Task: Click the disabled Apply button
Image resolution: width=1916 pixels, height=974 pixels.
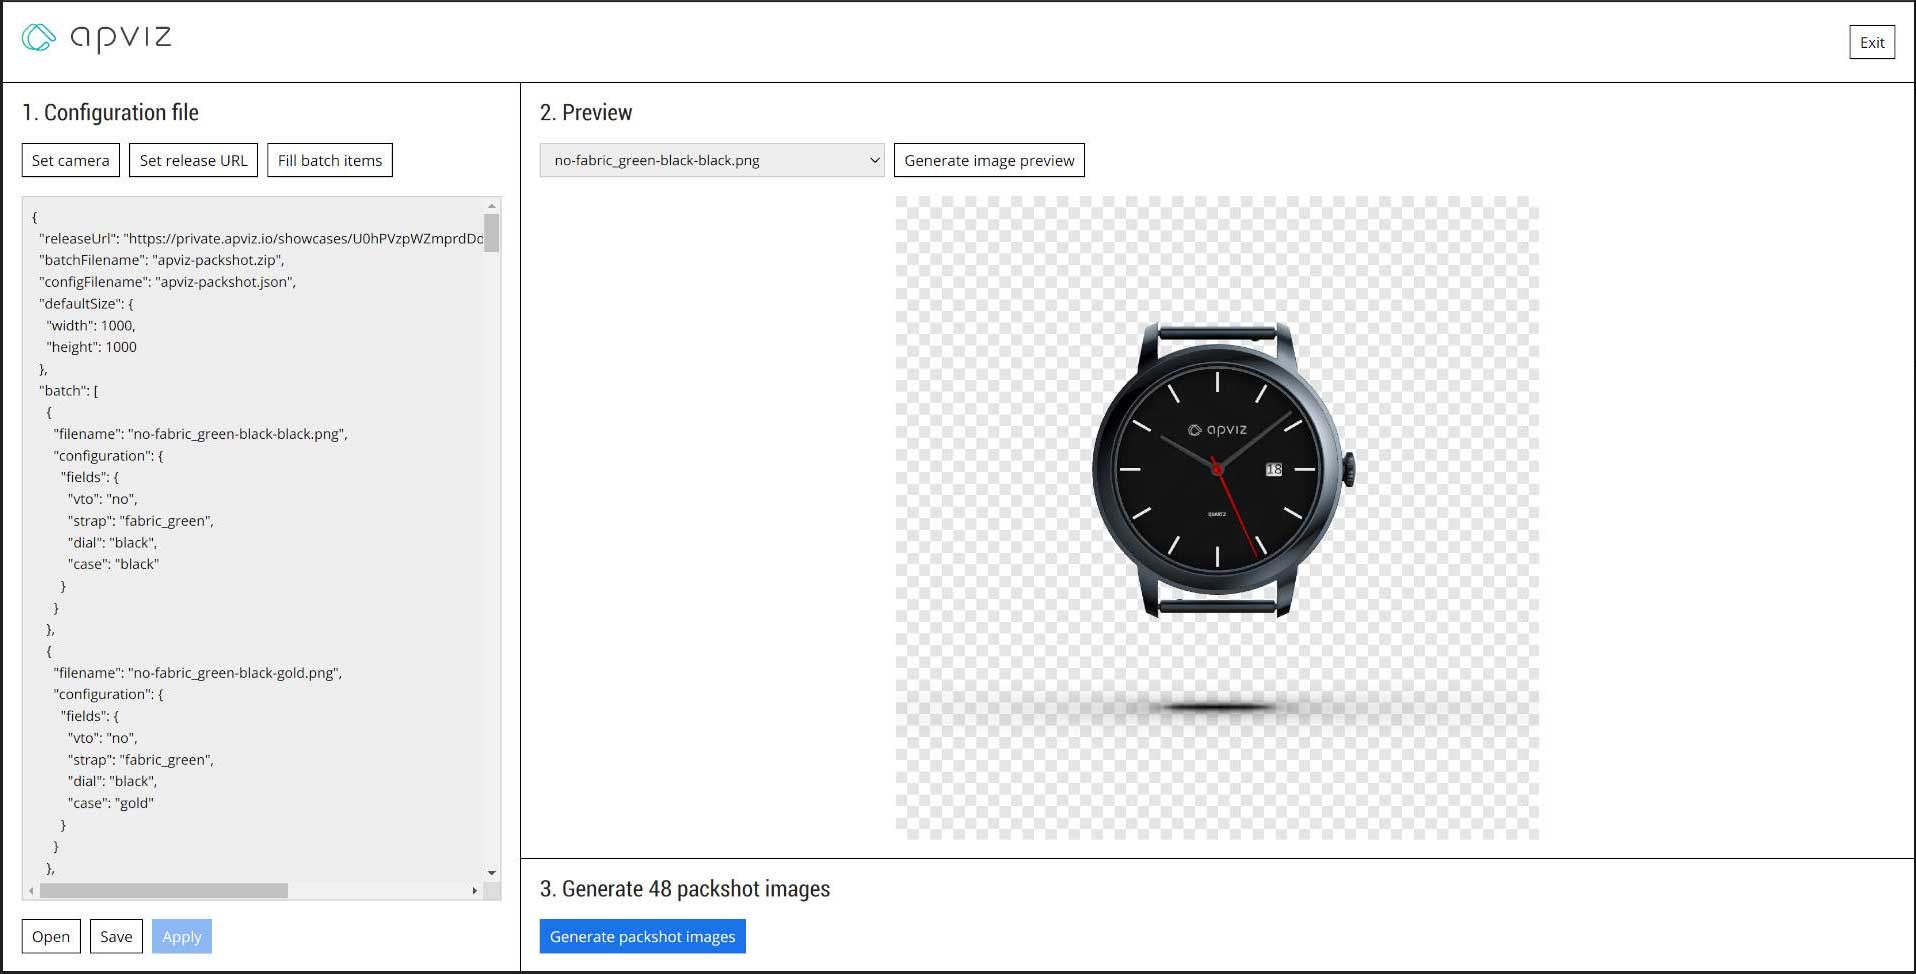Action: (x=181, y=936)
